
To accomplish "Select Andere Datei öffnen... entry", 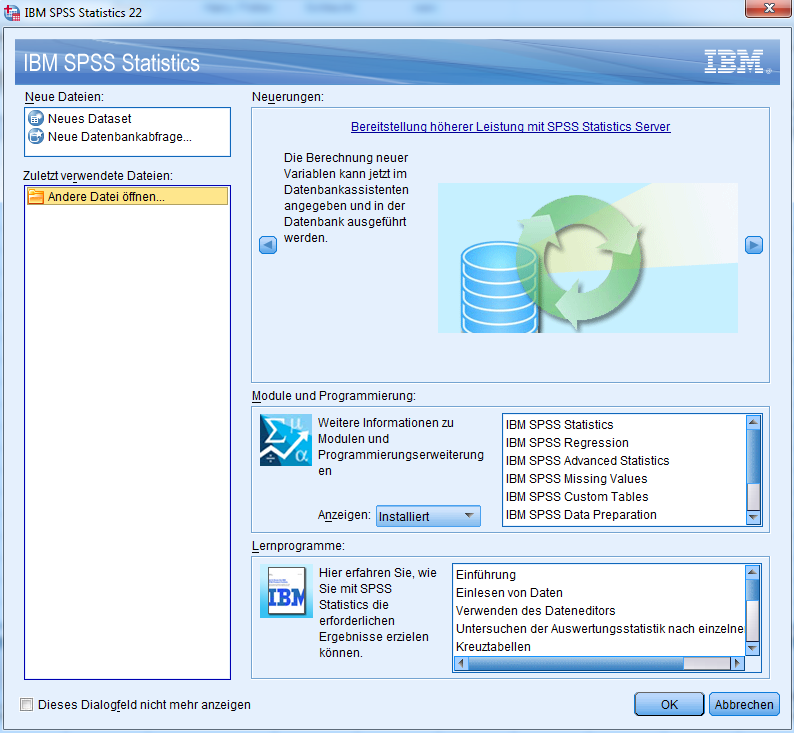I will [127, 196].
